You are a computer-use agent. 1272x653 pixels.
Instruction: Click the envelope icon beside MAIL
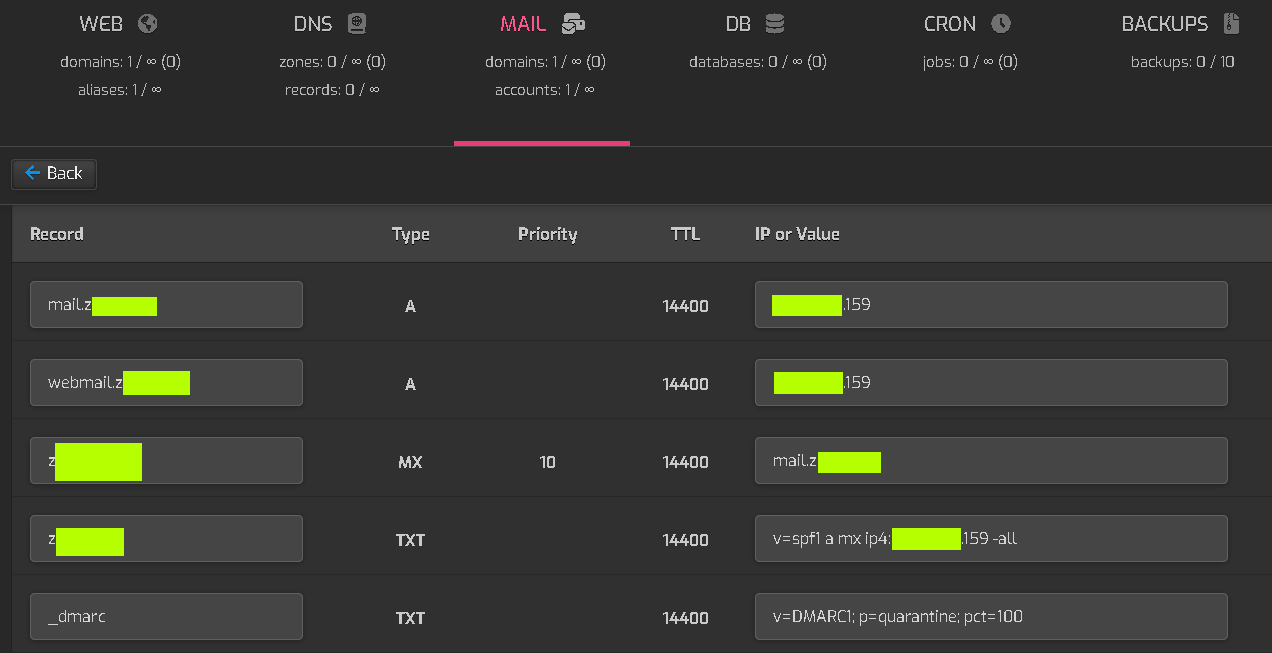[572, 23]
